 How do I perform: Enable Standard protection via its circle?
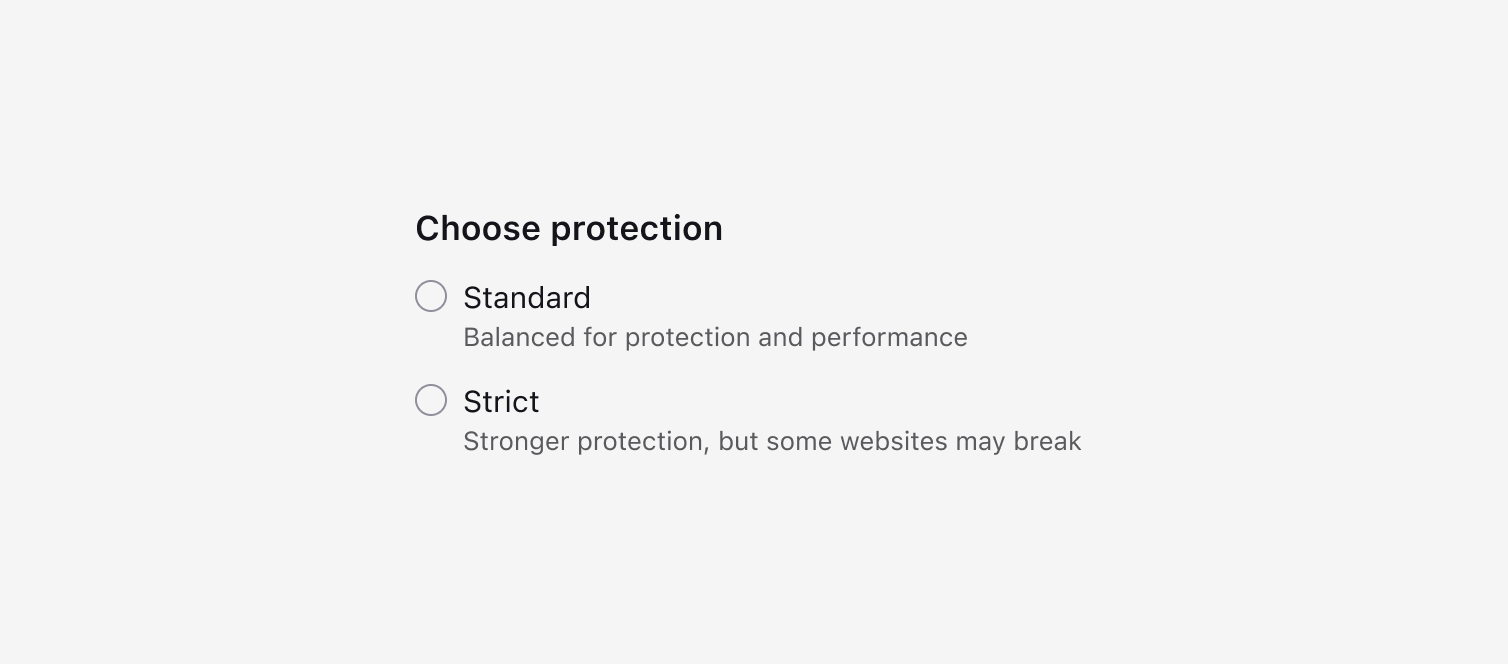431,296
